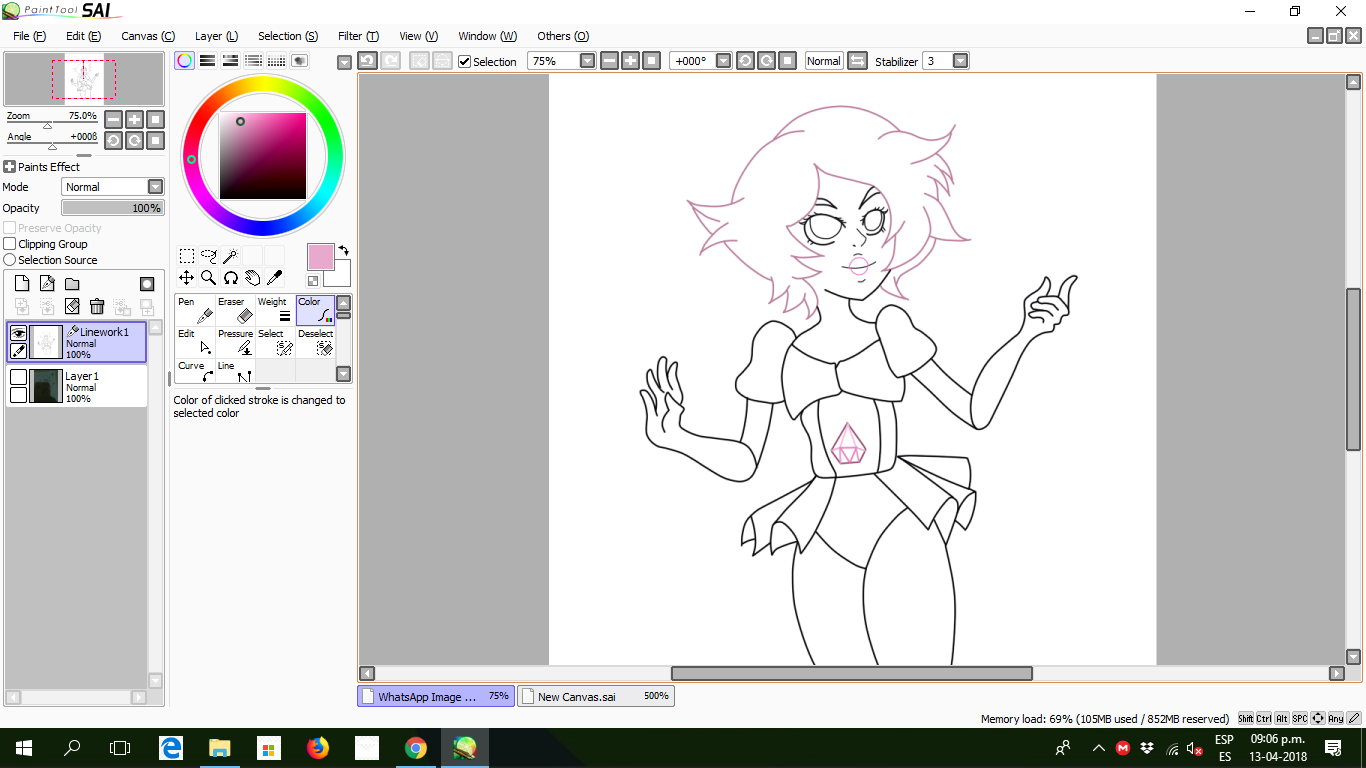The width and height of the screenshot is (1366, 768).
Task: Pick the eyedropper color picker tool
Action: [x=275, y=278]
